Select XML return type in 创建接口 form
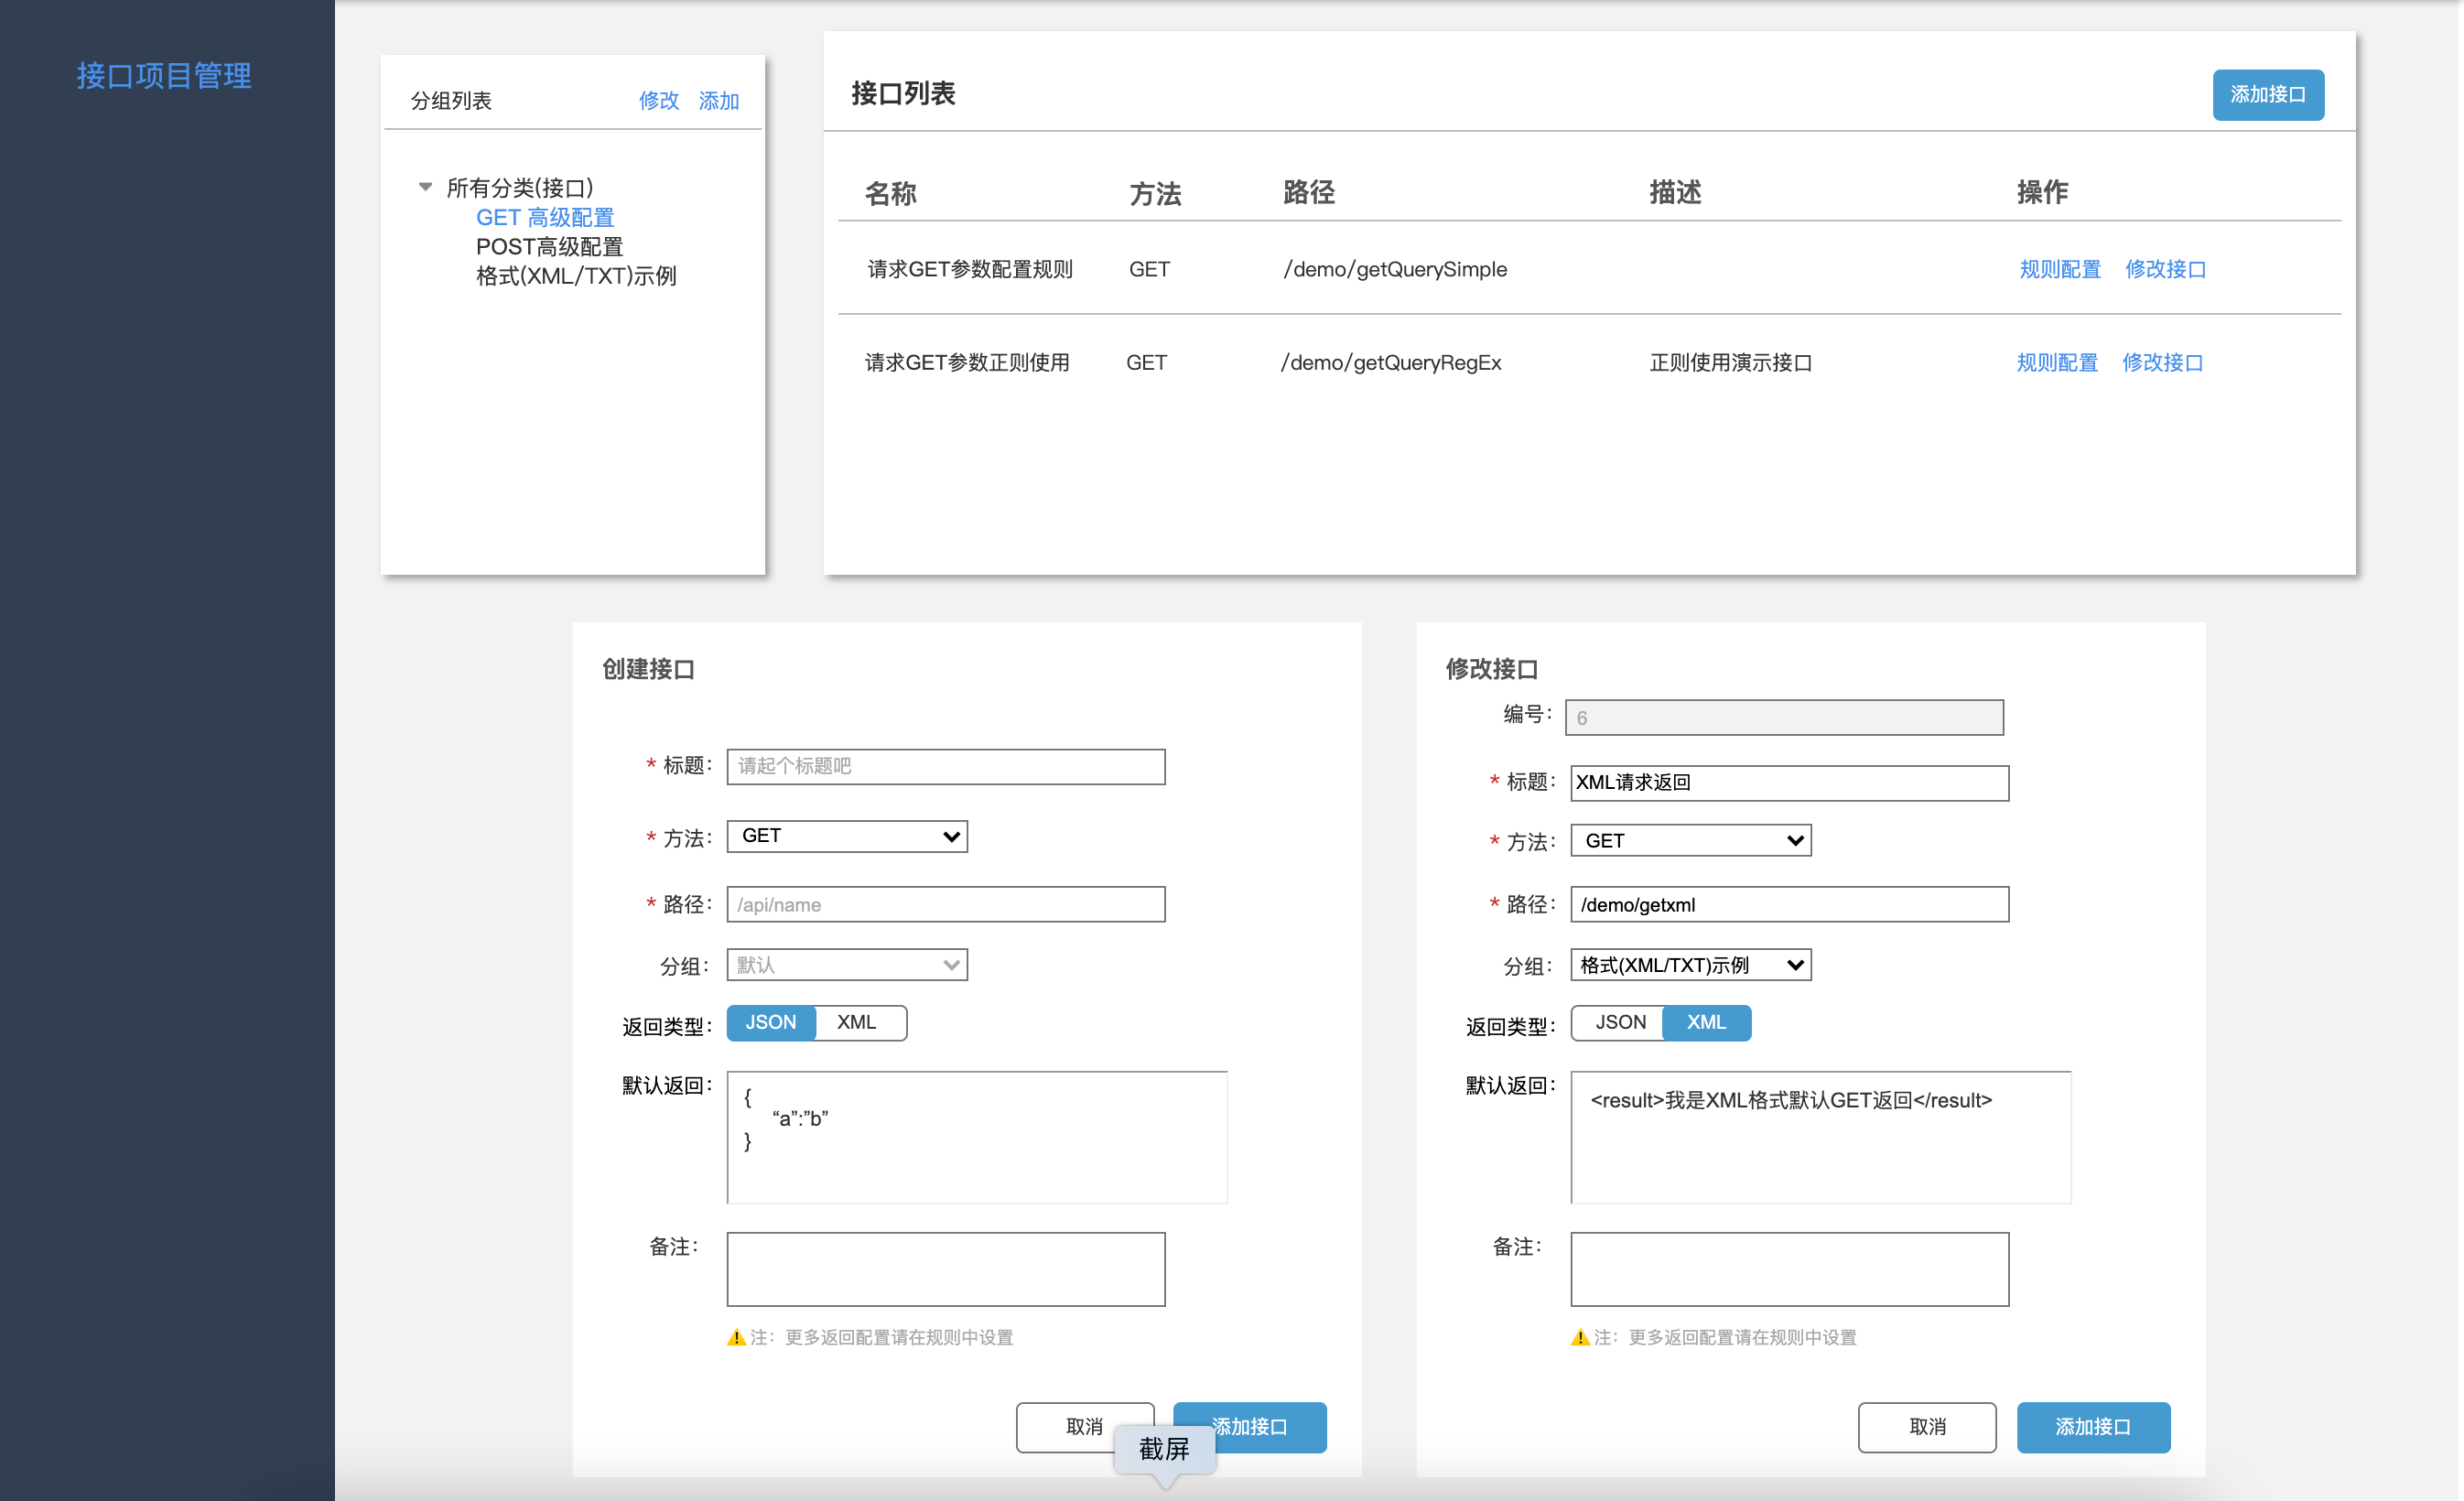 [x=857, y=1022]
